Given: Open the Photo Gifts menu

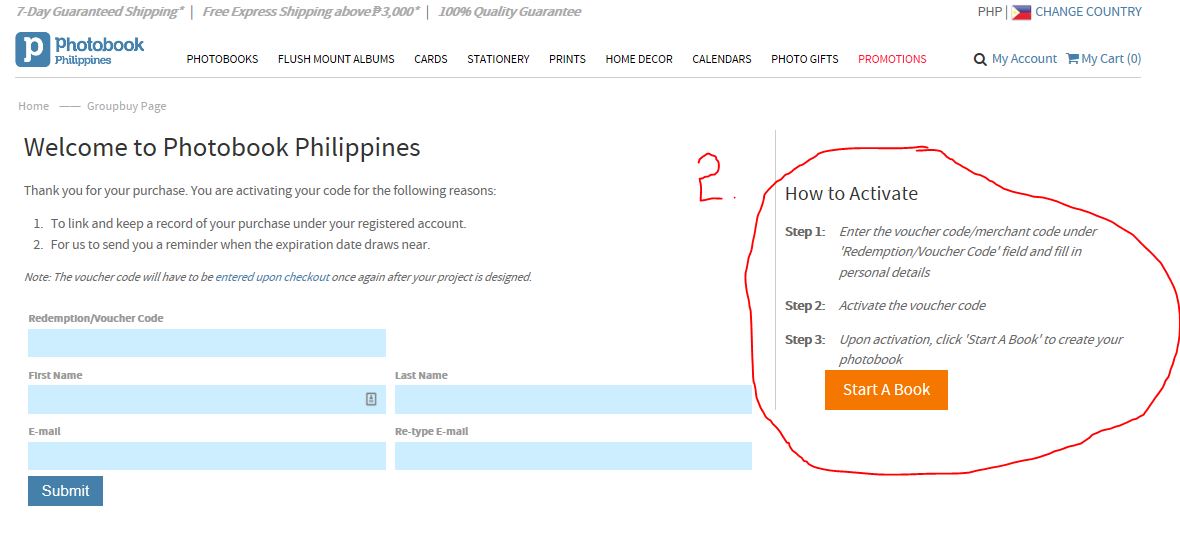Looking at the screenshot, I should tap(804, 59).
